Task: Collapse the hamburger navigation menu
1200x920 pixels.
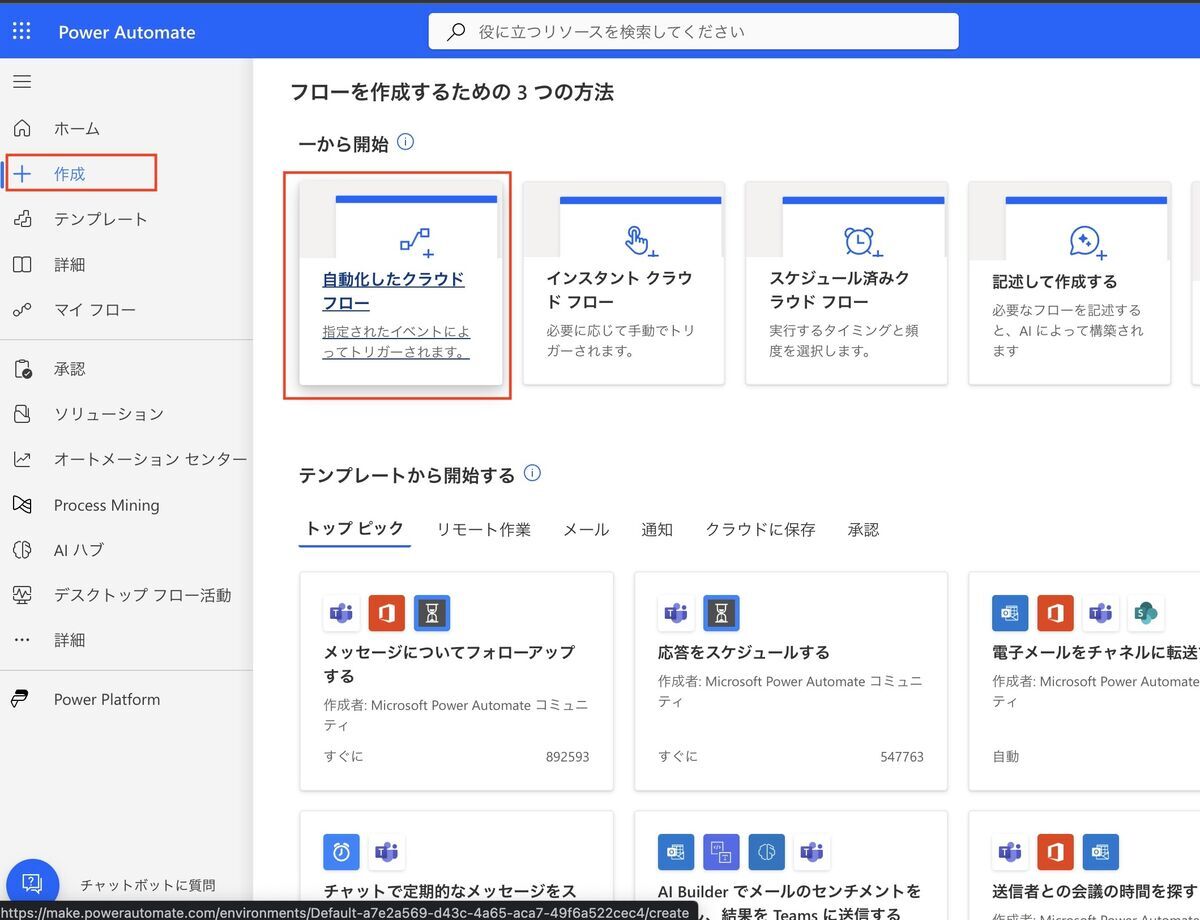Action: tap(22, 81)
